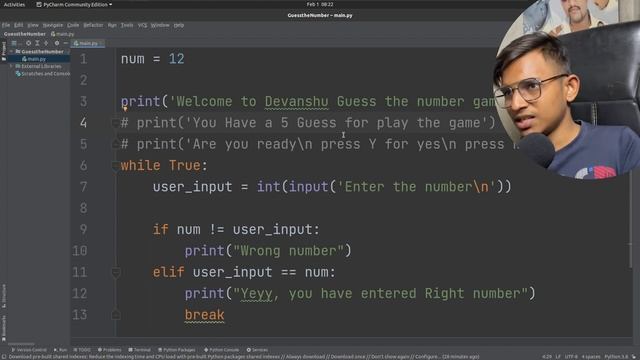Screen dimensions: 640x360
Task: Toggle the Project tool window stripe button
Action: click(4, 50)
